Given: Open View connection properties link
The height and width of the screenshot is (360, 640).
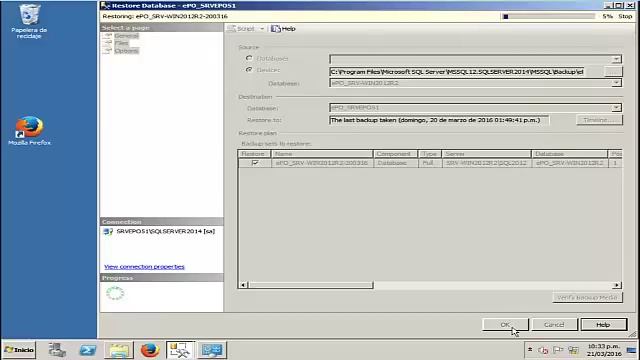Looking at the screenshot, I should (x=144, y=267).
